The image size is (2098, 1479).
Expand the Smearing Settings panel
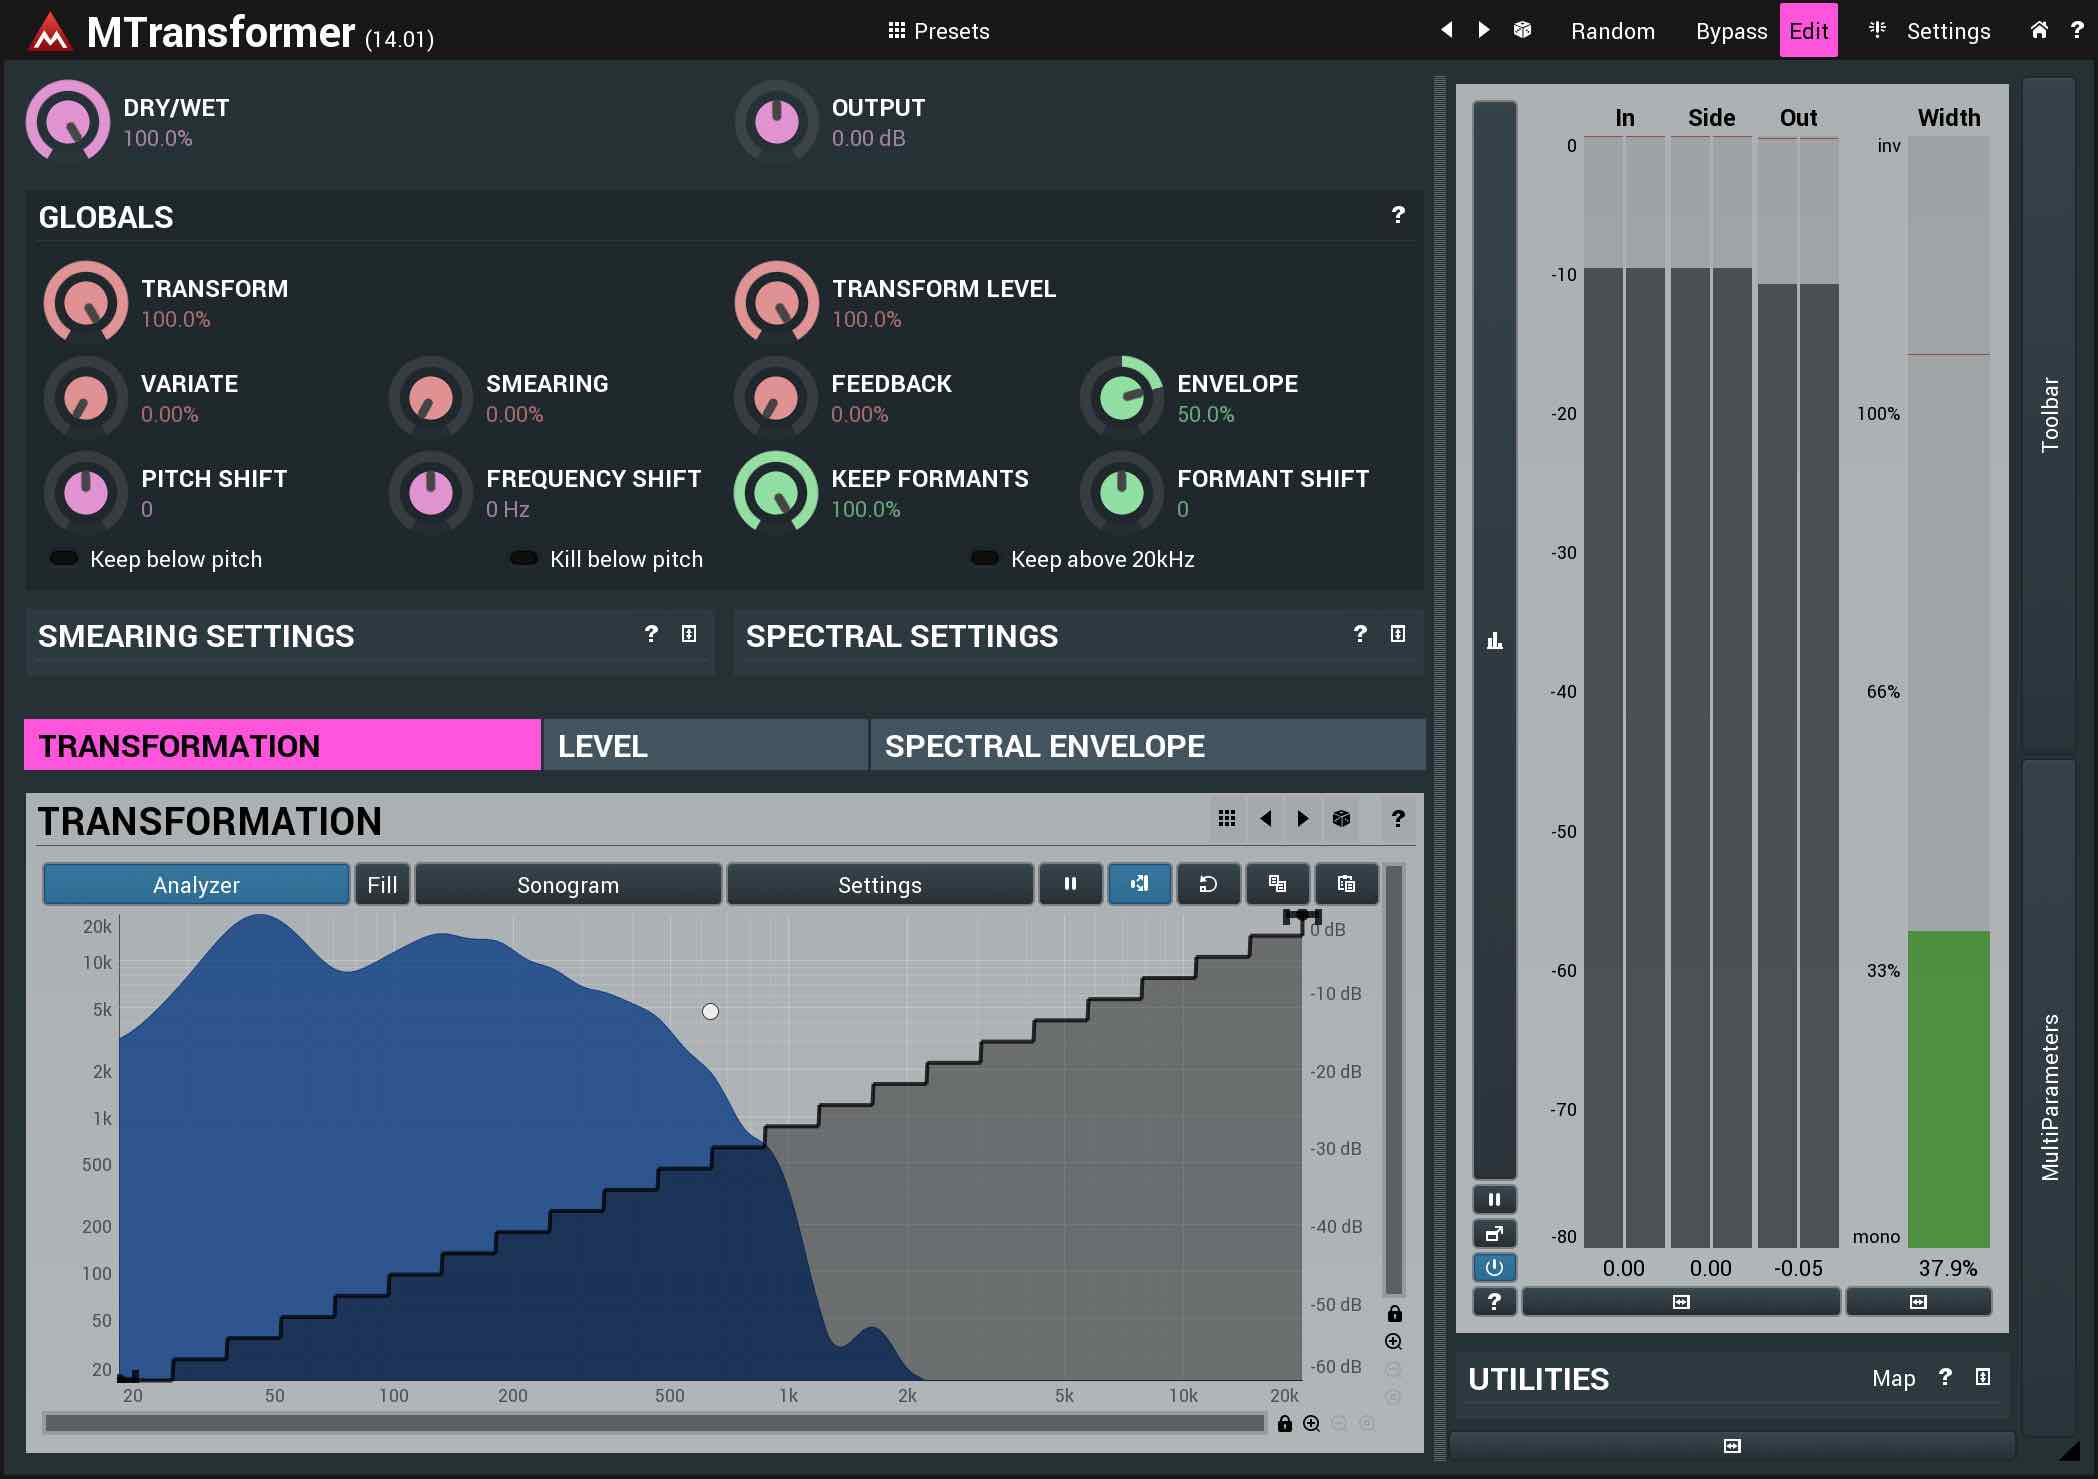tap(689, 634)
